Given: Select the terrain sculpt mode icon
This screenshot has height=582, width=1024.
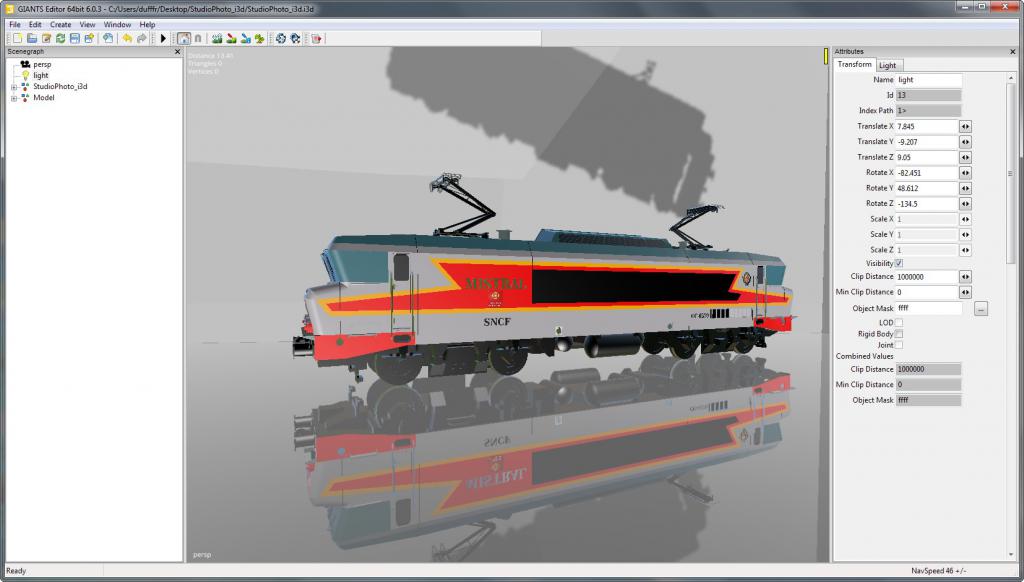Looking at the screenshot, I should point(217,39).
